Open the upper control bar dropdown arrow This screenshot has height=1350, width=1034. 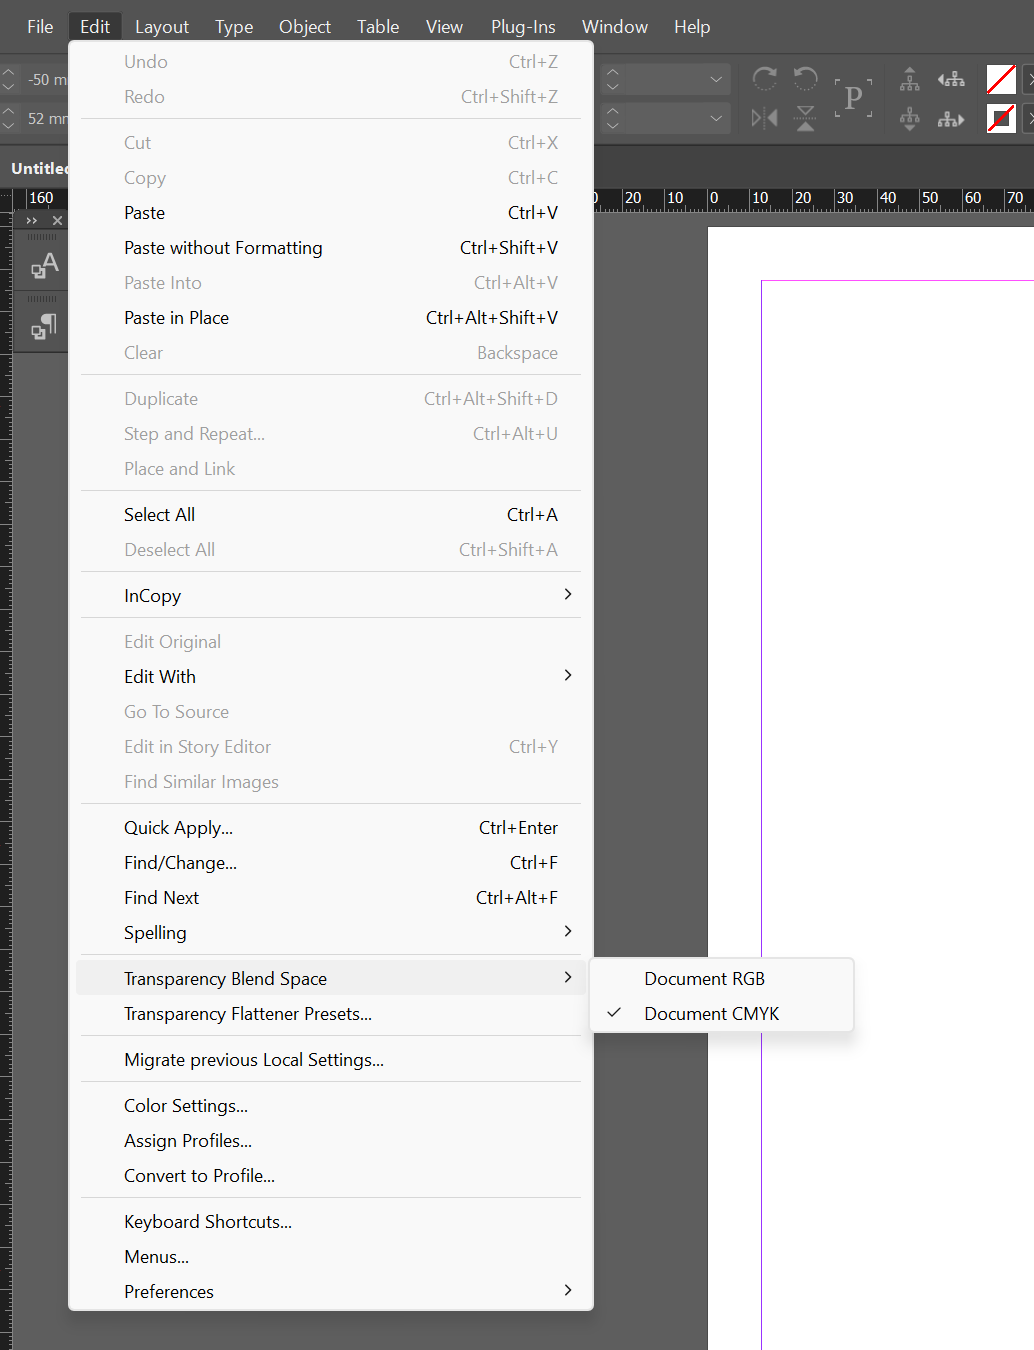[x=716, y=79]
